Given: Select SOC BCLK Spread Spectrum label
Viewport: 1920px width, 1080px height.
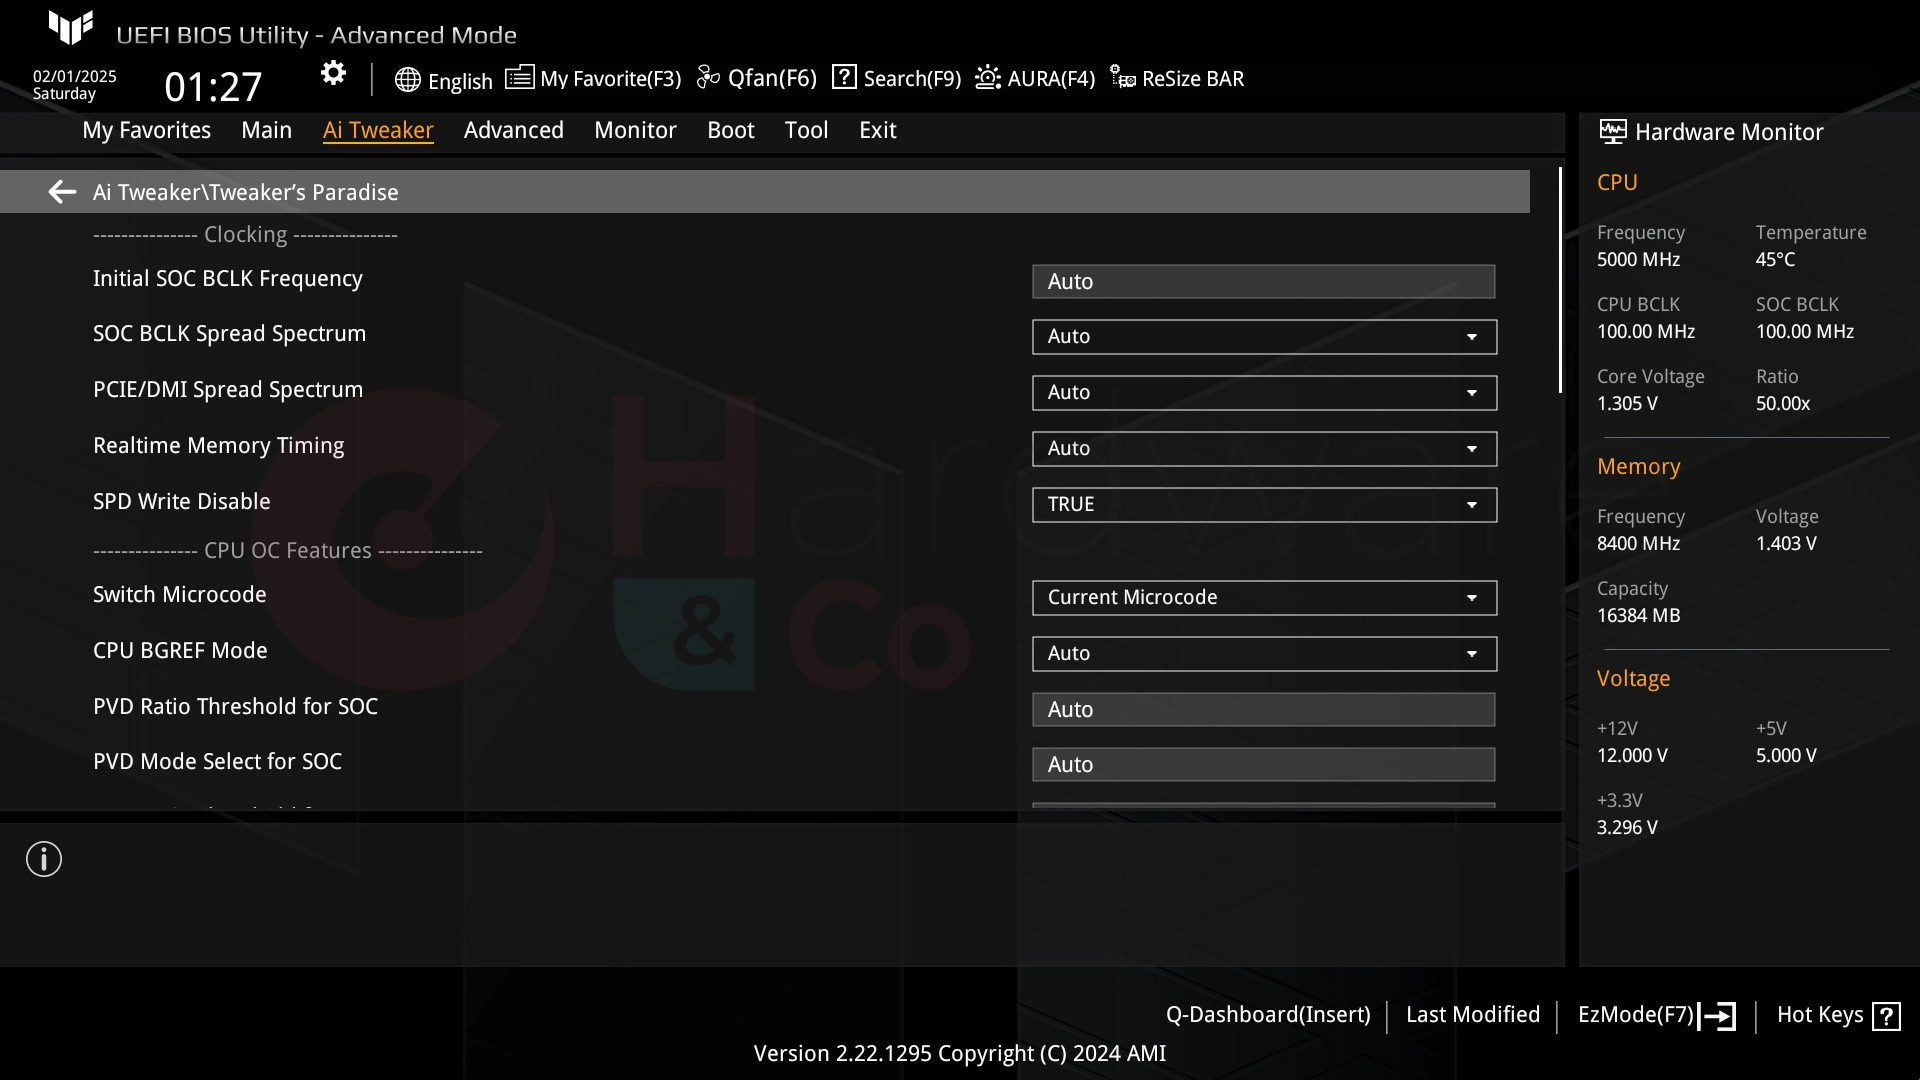Looking at the screenshot, I should coord(229,334).
